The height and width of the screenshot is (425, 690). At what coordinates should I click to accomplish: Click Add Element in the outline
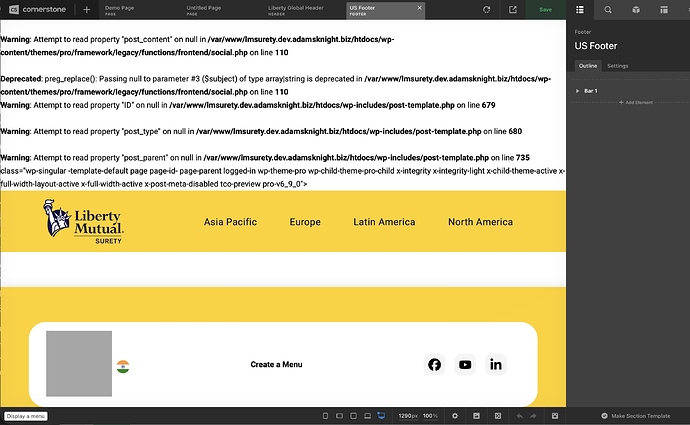636,103
